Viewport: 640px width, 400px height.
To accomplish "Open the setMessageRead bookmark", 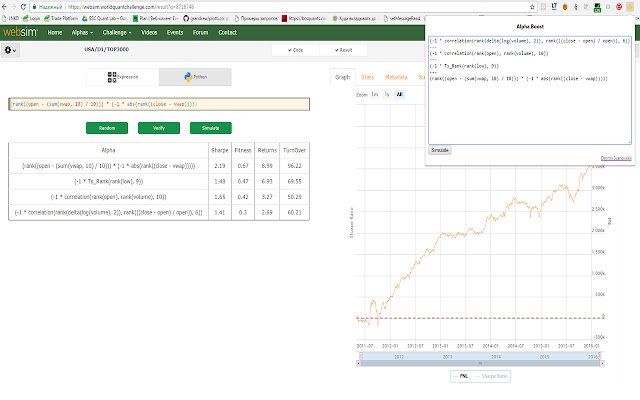I will [x=402, y=18].
